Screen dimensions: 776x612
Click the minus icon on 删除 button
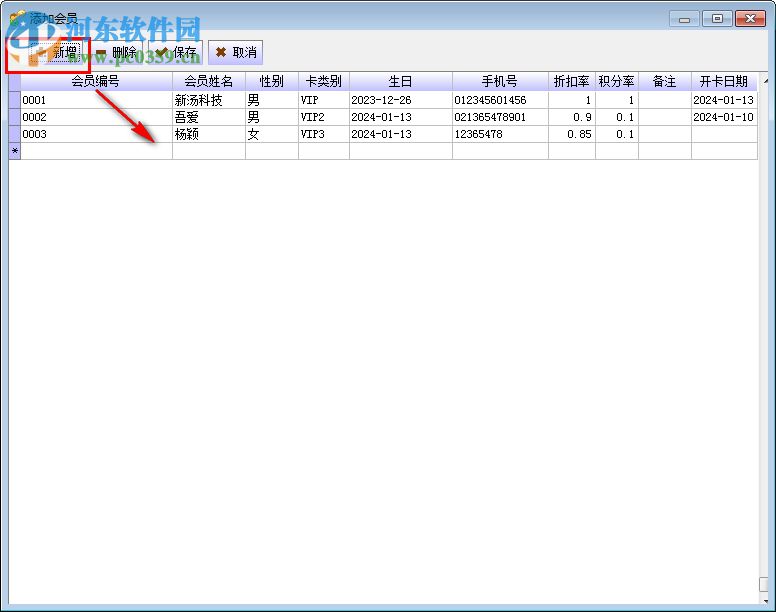coord(101,52)
